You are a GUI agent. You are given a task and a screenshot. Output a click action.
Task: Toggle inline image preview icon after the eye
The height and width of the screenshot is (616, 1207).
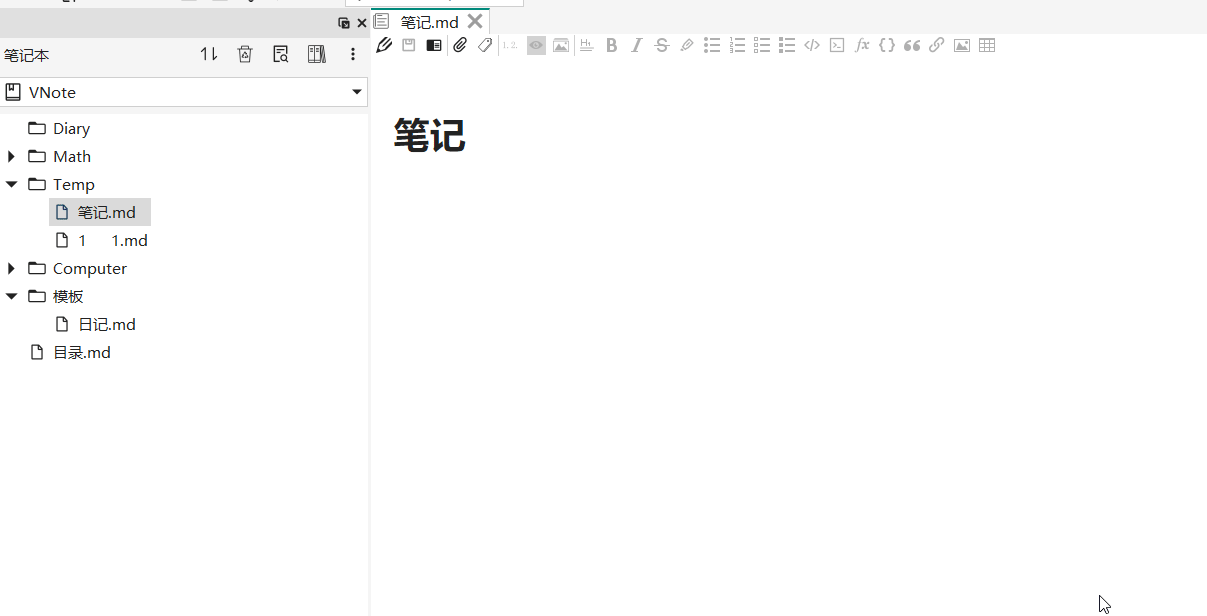click(x=561, y=45)
